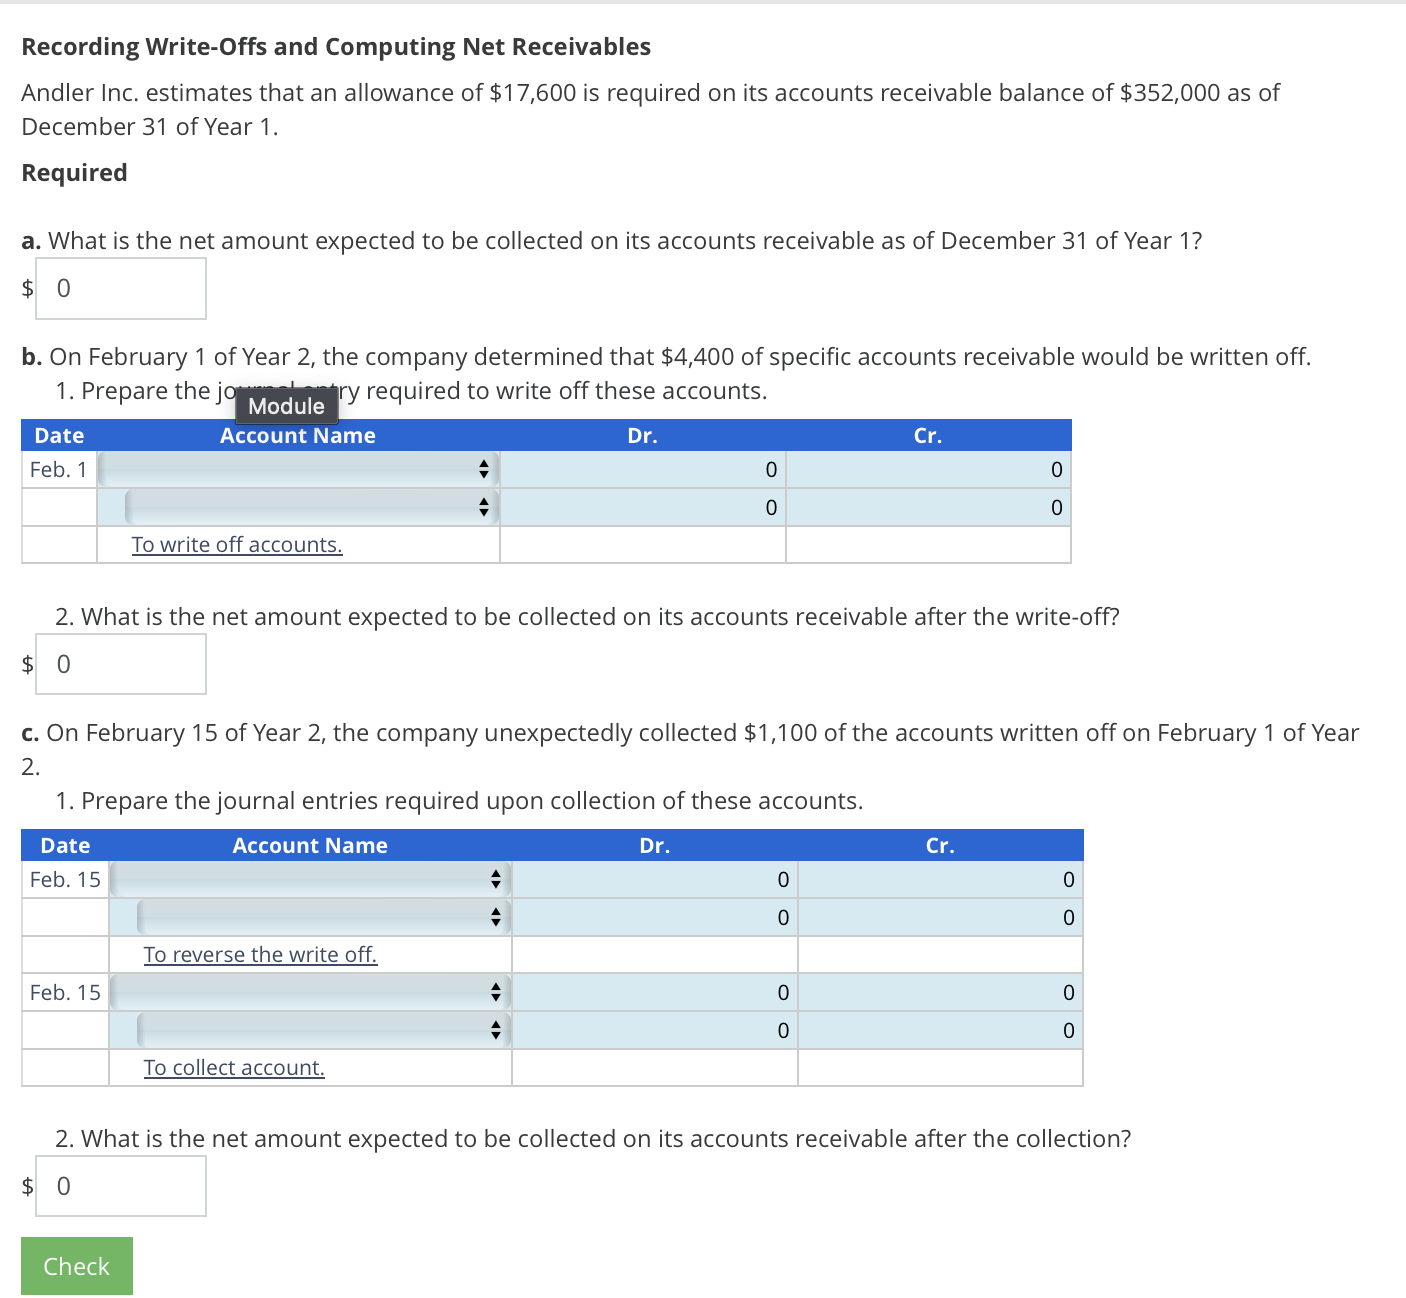Click the dollar amount field after the write-off question
This screenshot has width=1406, height=1298.
[x=120, y=663]
